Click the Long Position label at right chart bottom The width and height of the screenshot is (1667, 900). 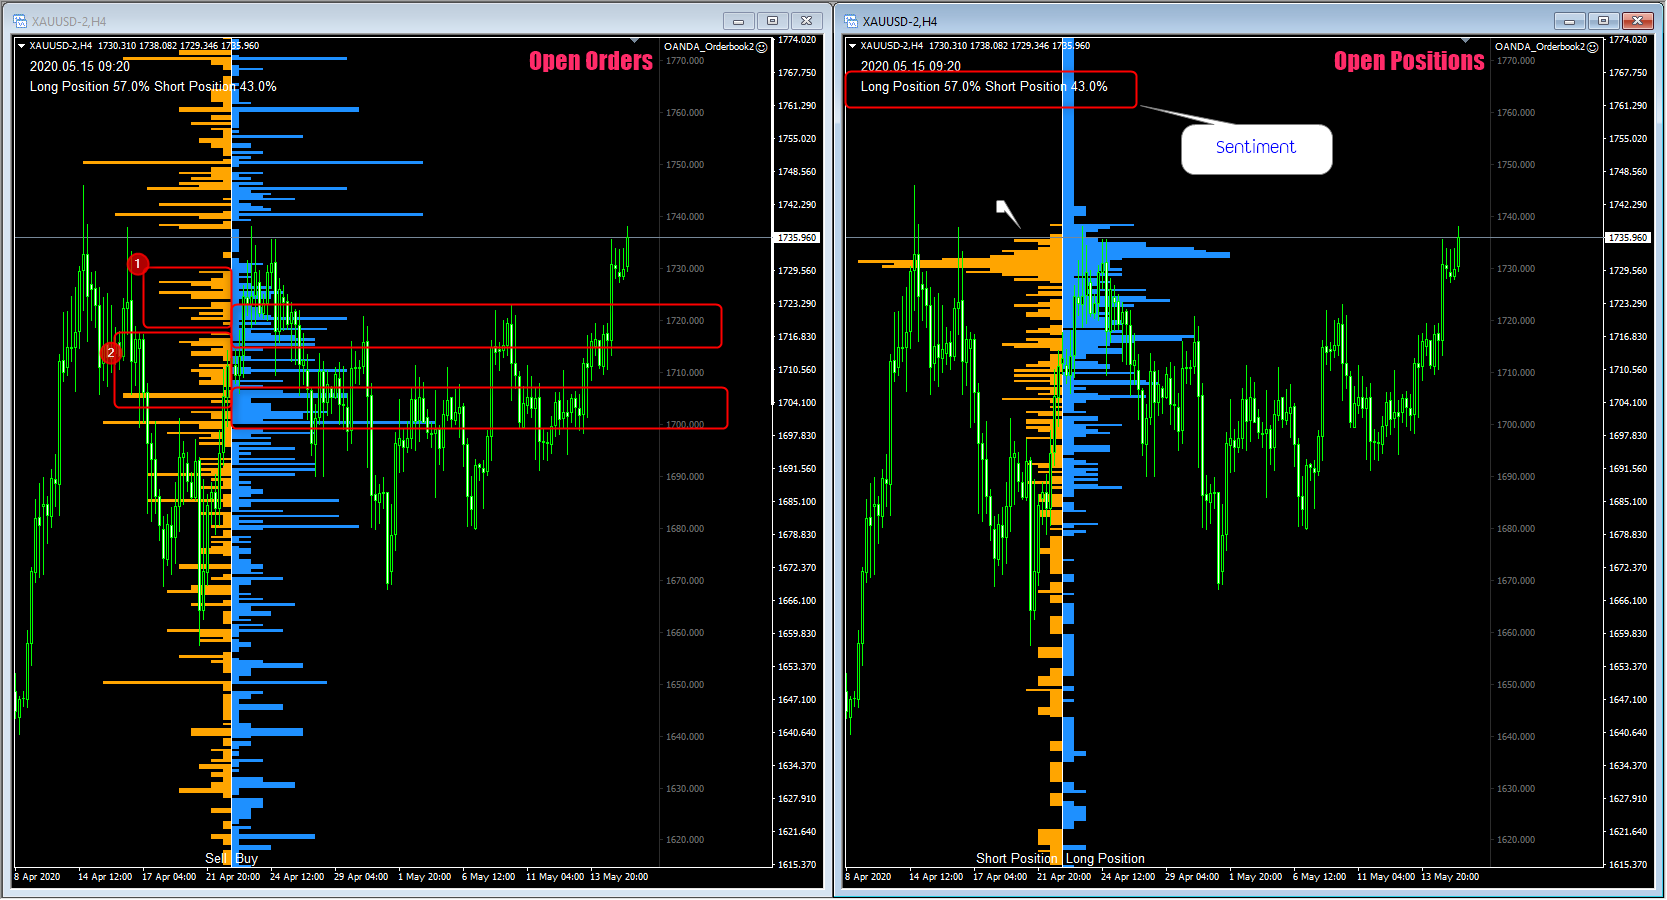pyautogui.click(x=1105, y=859)
